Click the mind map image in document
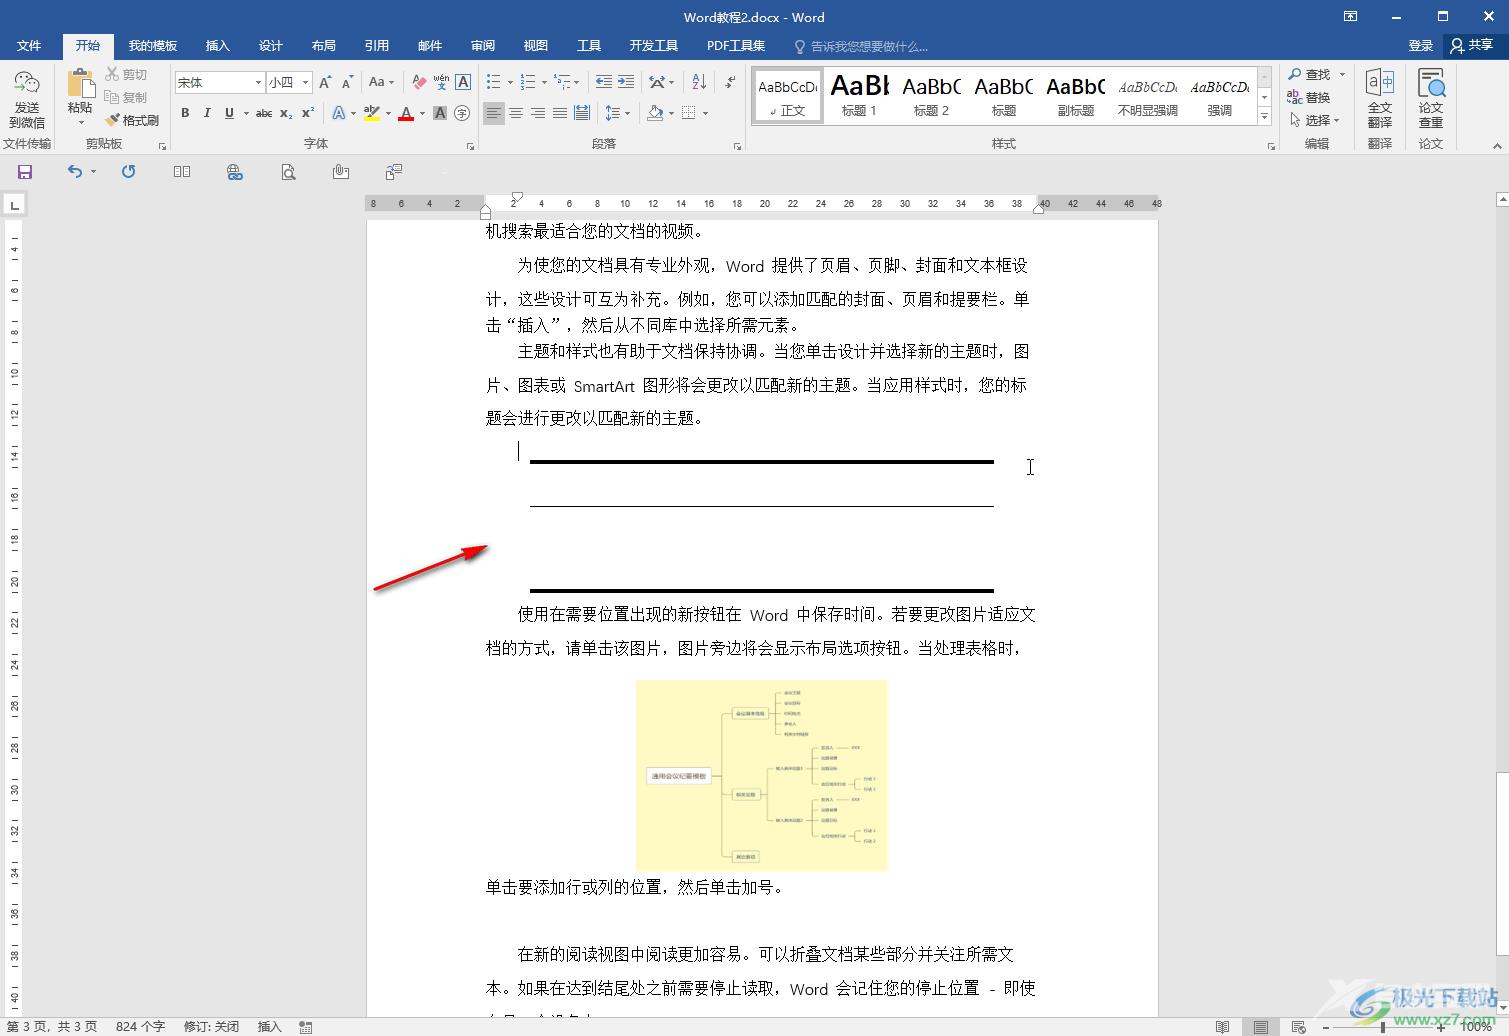This screenshot has height=1036, width=1509. (762, 775)
